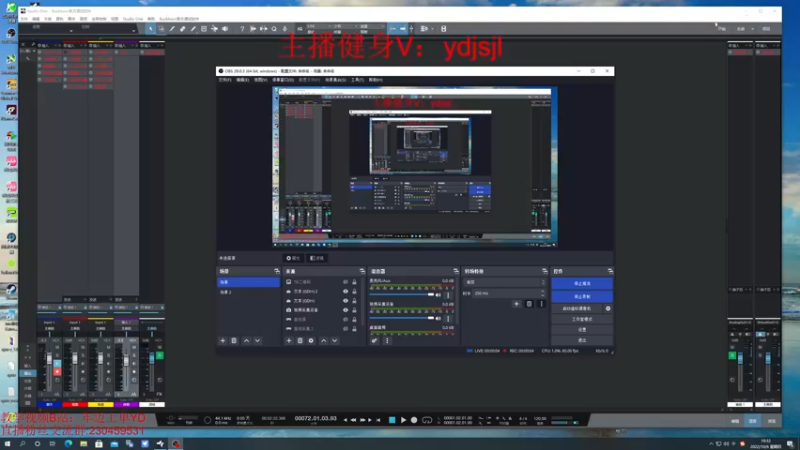Image resolution: width=800 pixels, height=450 pixels.
Task: Toggle visibility of the first source row
Action: click(345, 282)
